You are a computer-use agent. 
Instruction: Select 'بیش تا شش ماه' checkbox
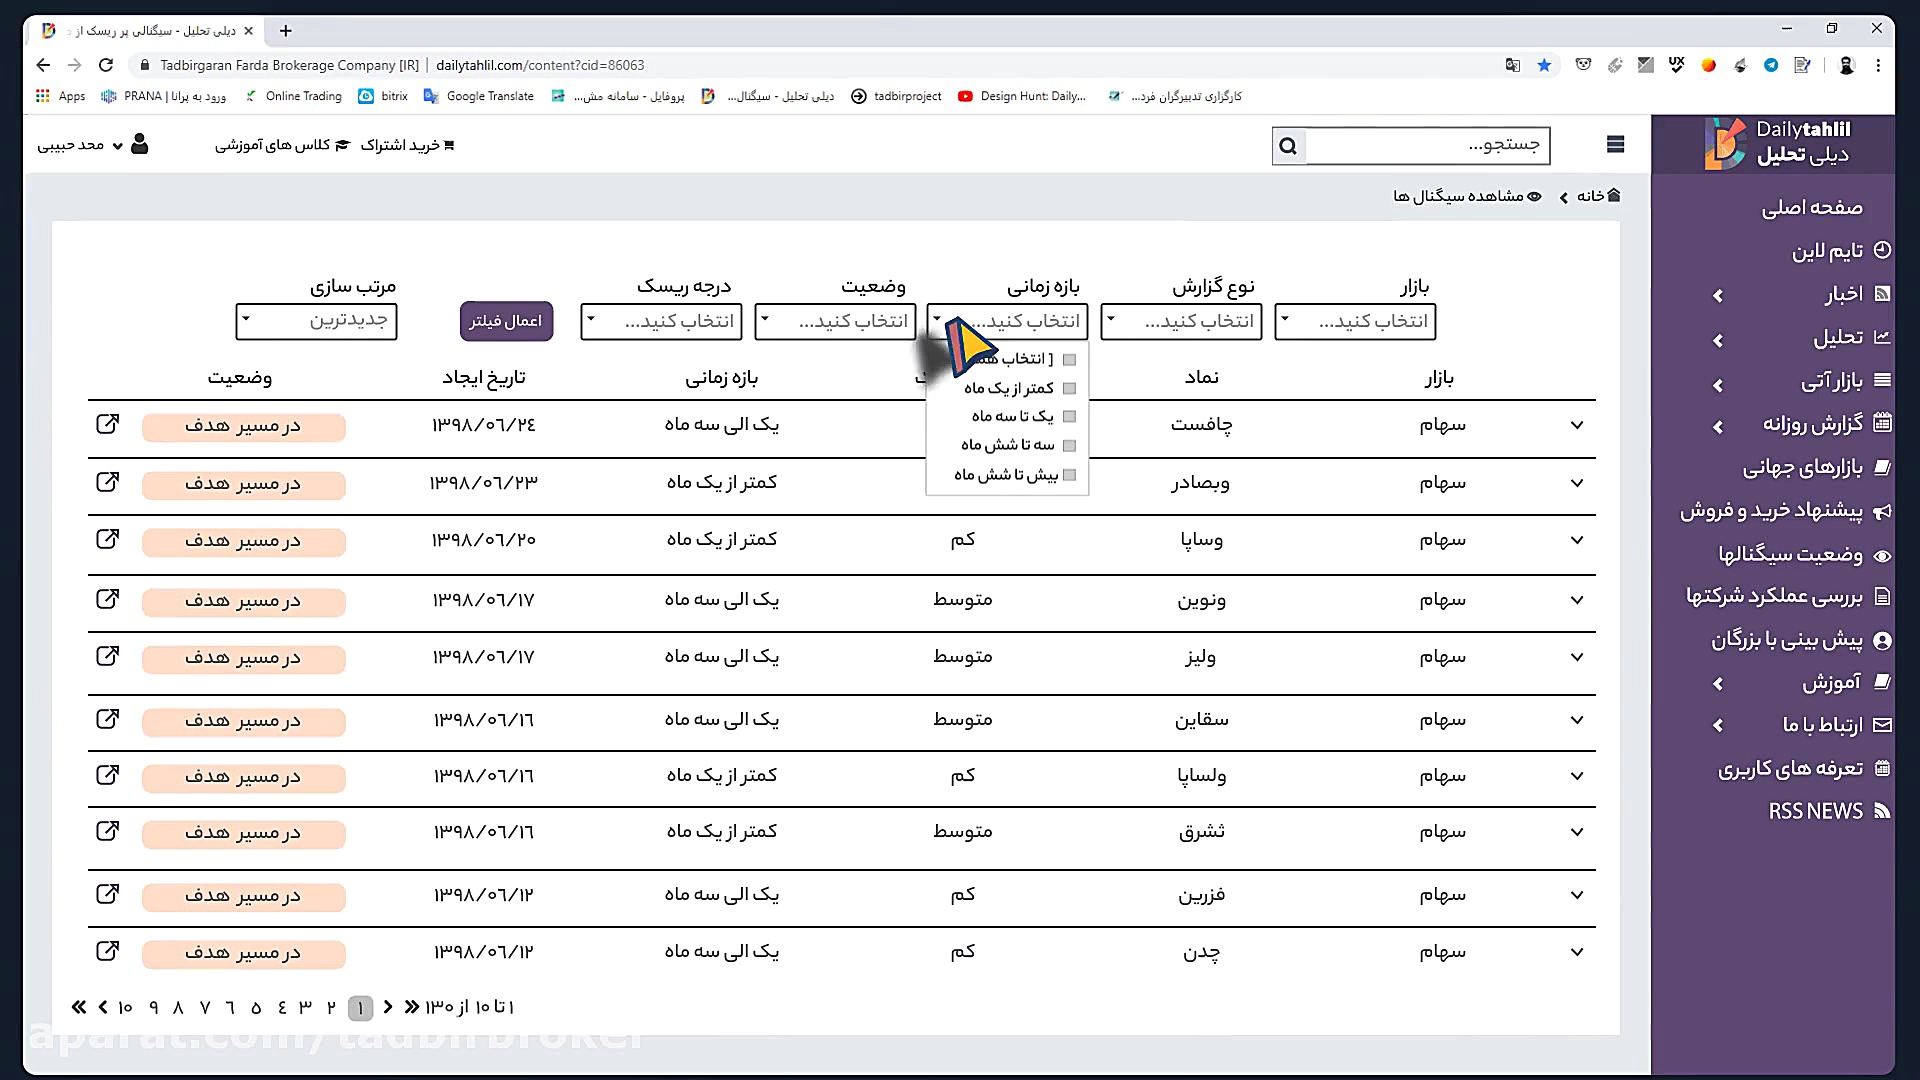point(1069,475)
